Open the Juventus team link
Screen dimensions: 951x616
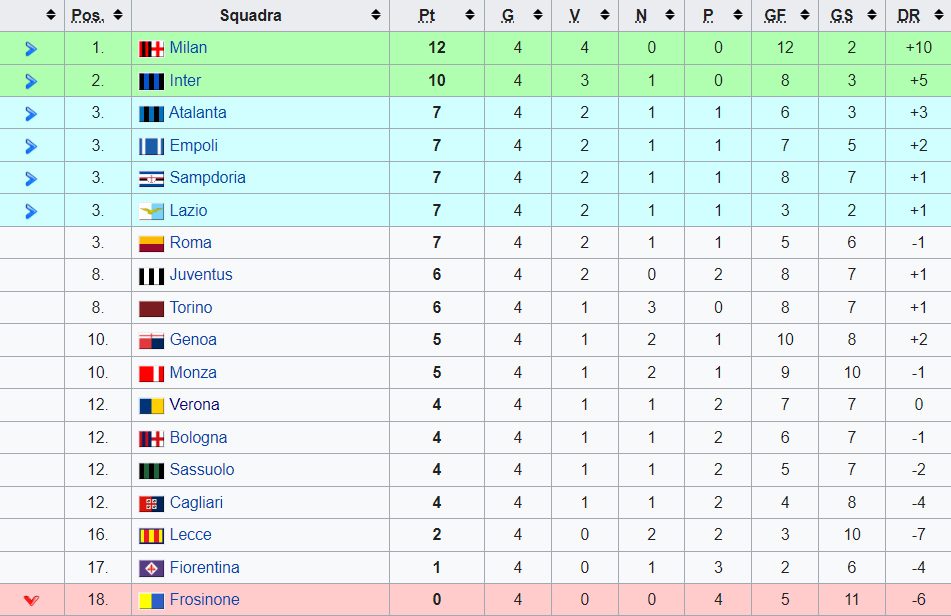(x=201, y=275)
